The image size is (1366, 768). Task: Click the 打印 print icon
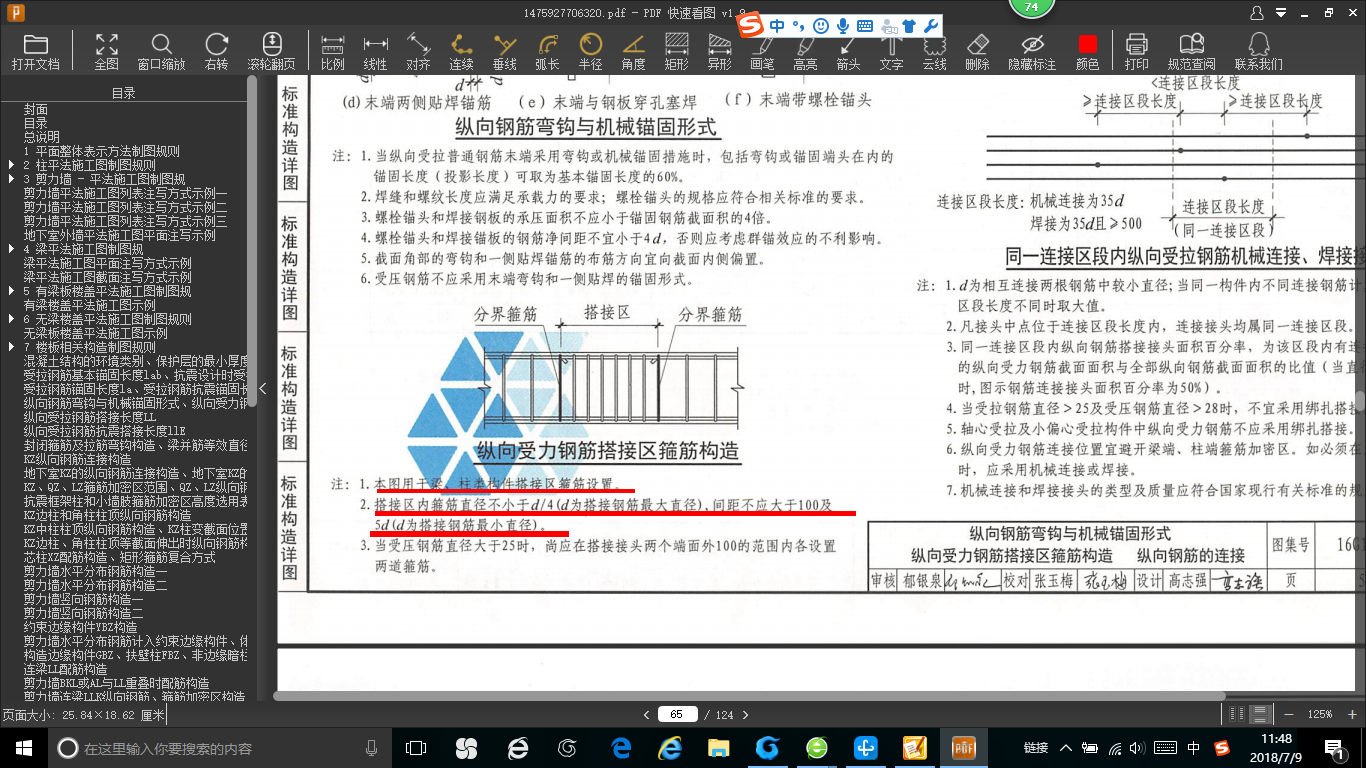coord(1136,51)
